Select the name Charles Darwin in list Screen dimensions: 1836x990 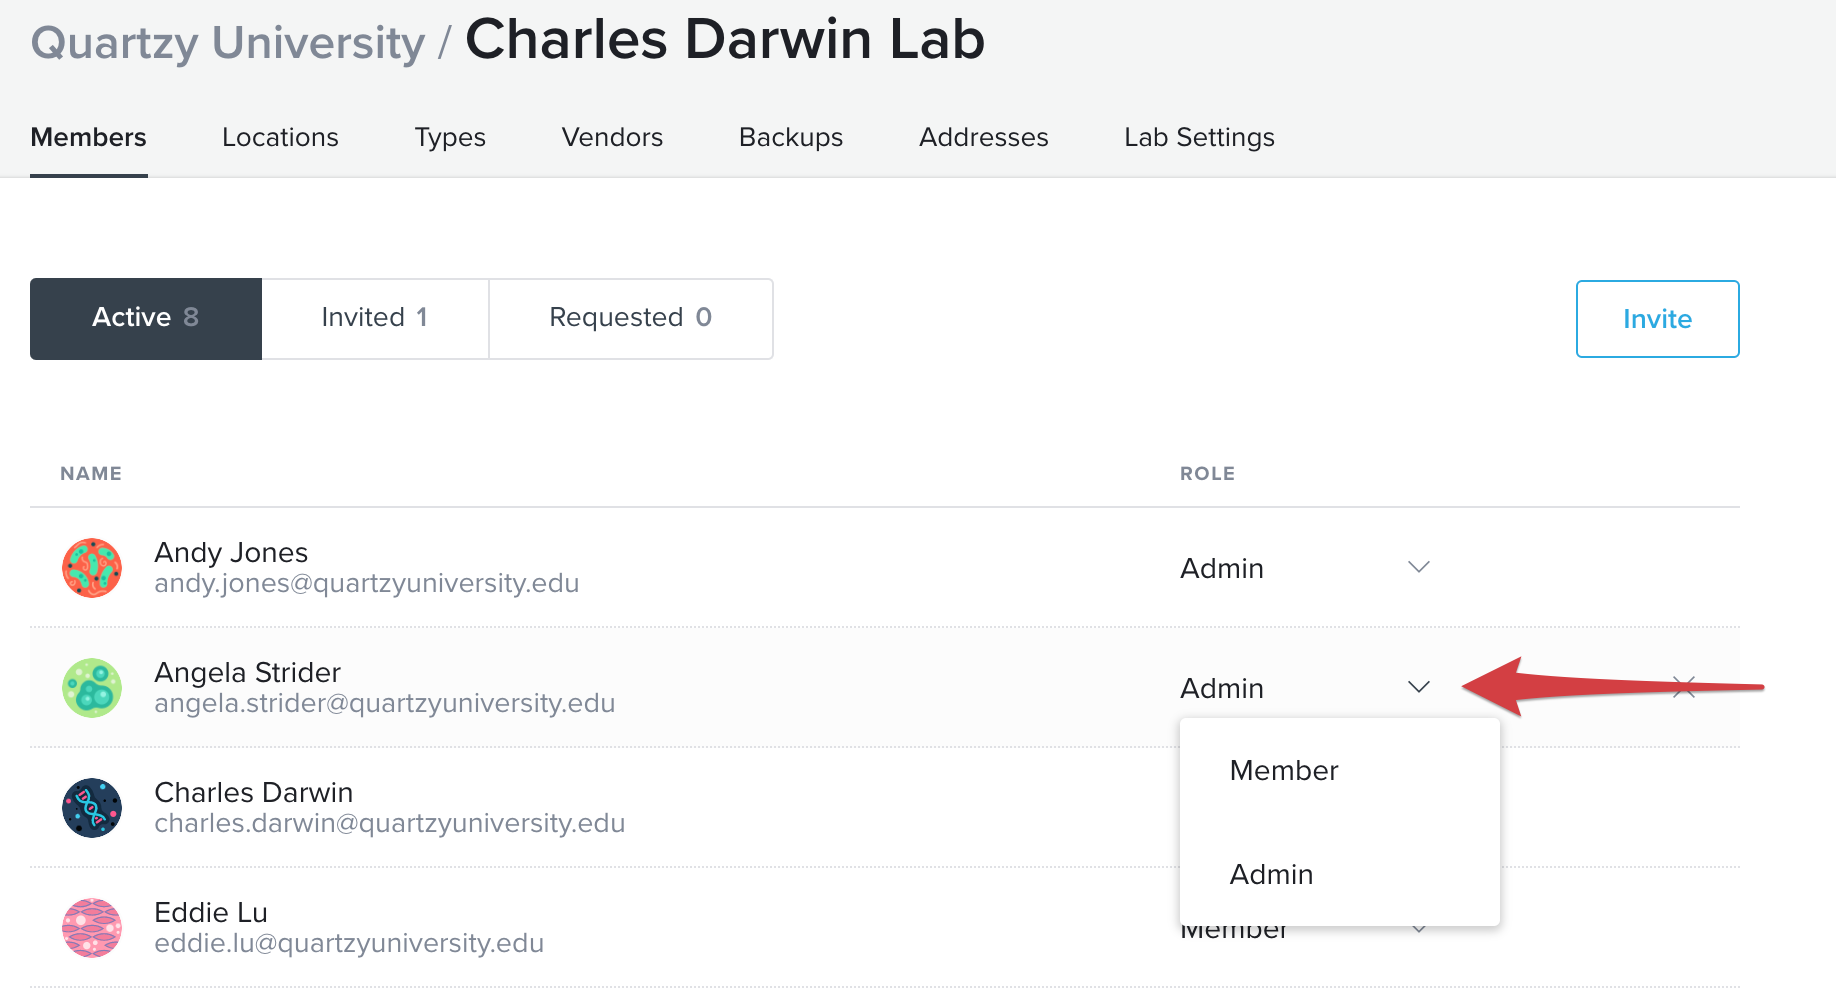pyautogui.click(x=254, y=792)
